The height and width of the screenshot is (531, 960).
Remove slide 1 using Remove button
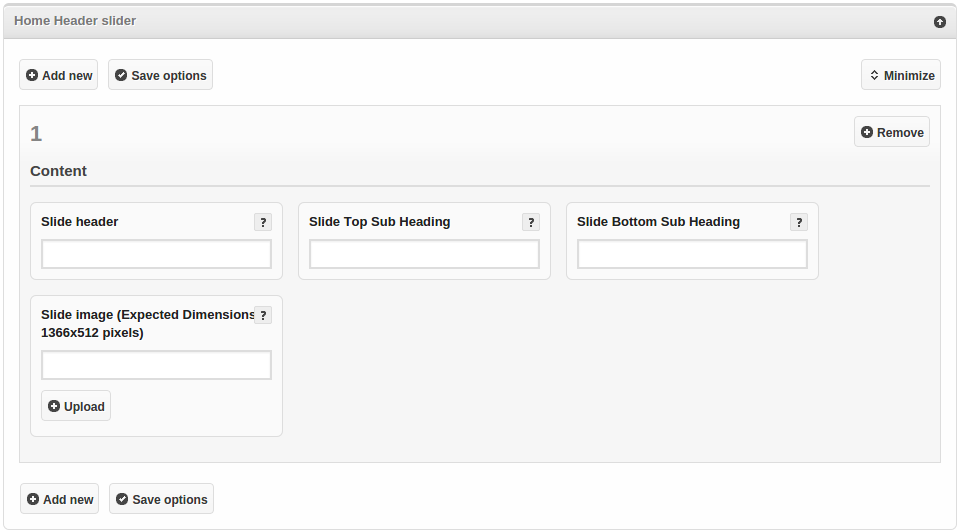[x=891, y=132]
